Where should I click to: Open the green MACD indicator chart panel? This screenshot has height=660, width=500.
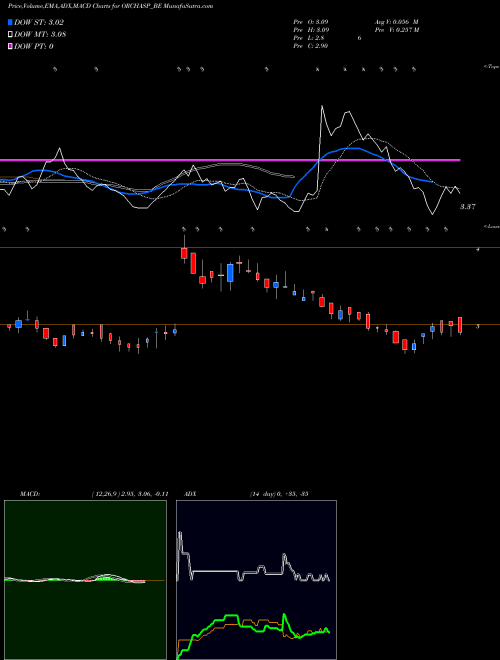pos(85,580)
